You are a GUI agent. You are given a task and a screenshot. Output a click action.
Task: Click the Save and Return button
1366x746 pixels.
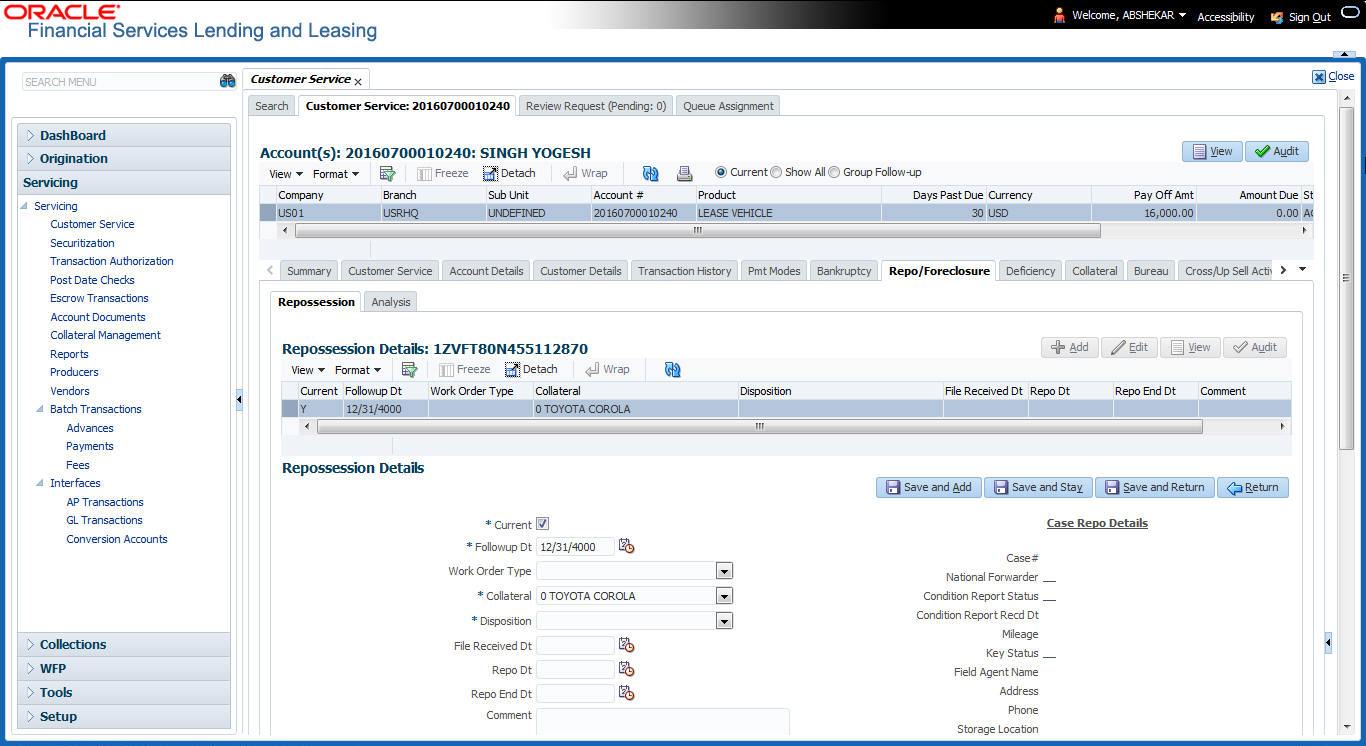(1155, 487)
